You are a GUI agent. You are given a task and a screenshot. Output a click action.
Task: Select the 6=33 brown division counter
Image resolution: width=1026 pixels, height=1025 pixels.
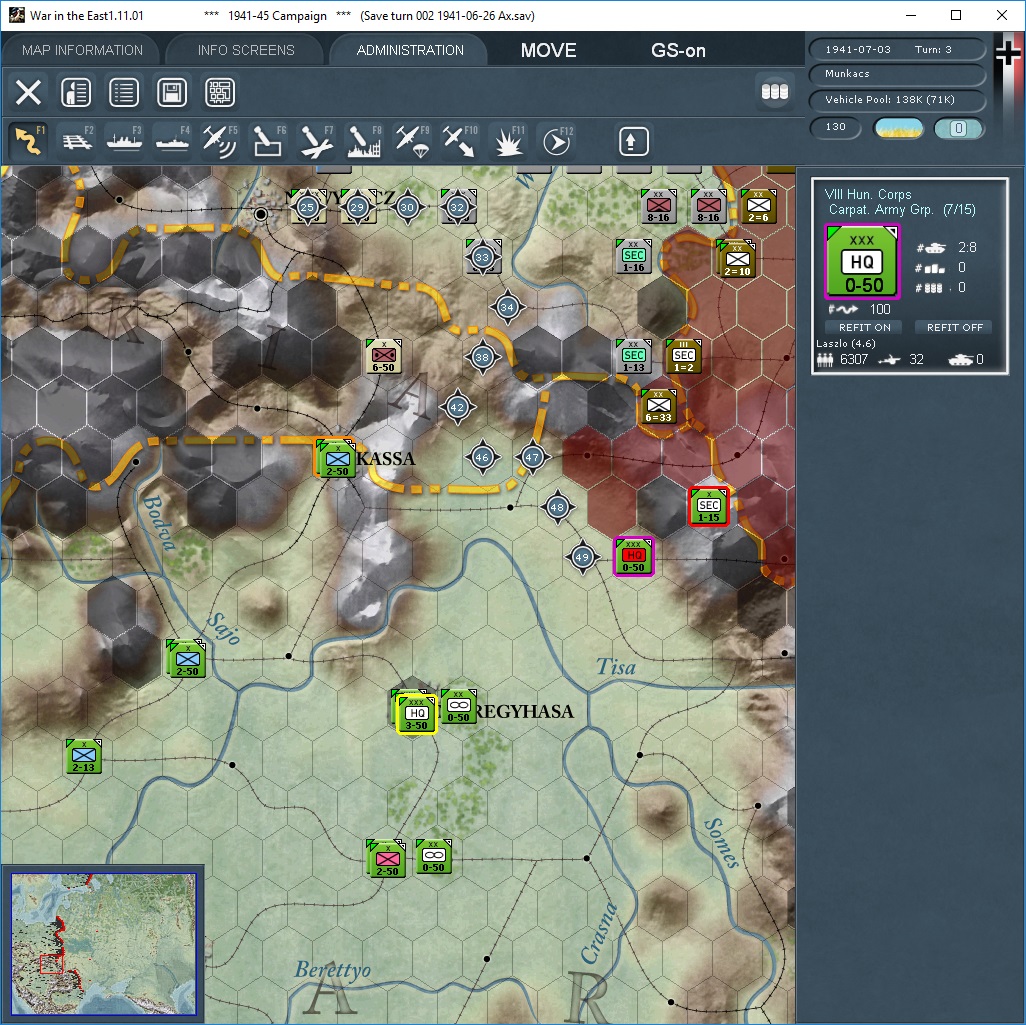click(658, 406)
